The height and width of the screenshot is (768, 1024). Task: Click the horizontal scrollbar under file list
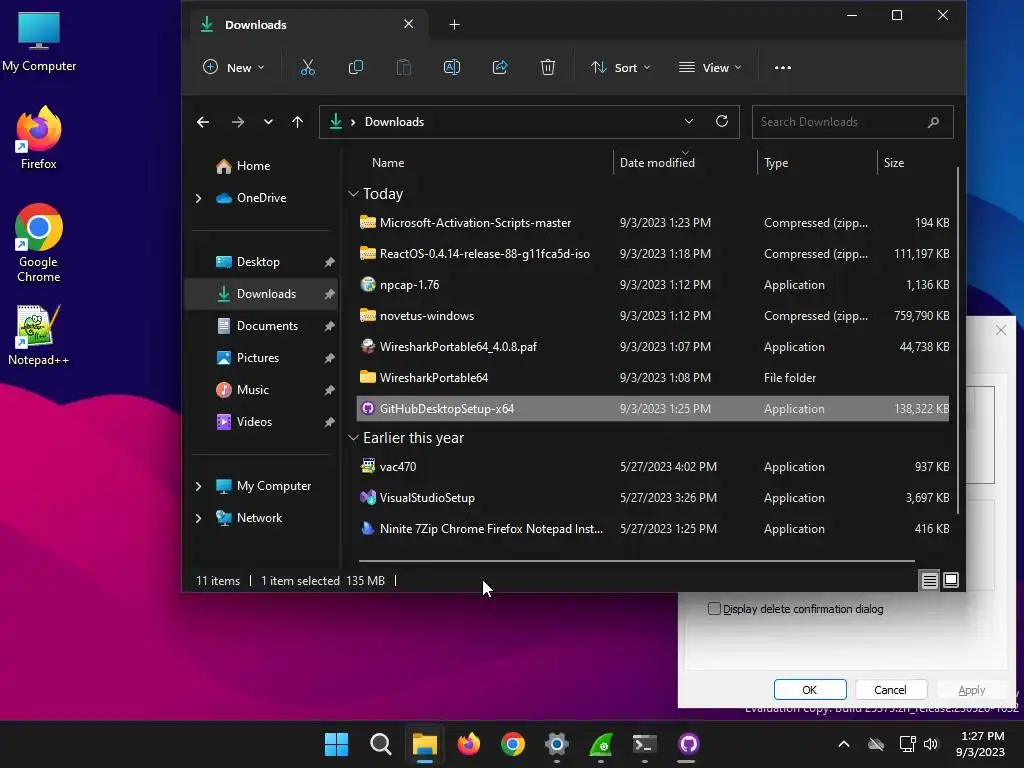point(636,560)
